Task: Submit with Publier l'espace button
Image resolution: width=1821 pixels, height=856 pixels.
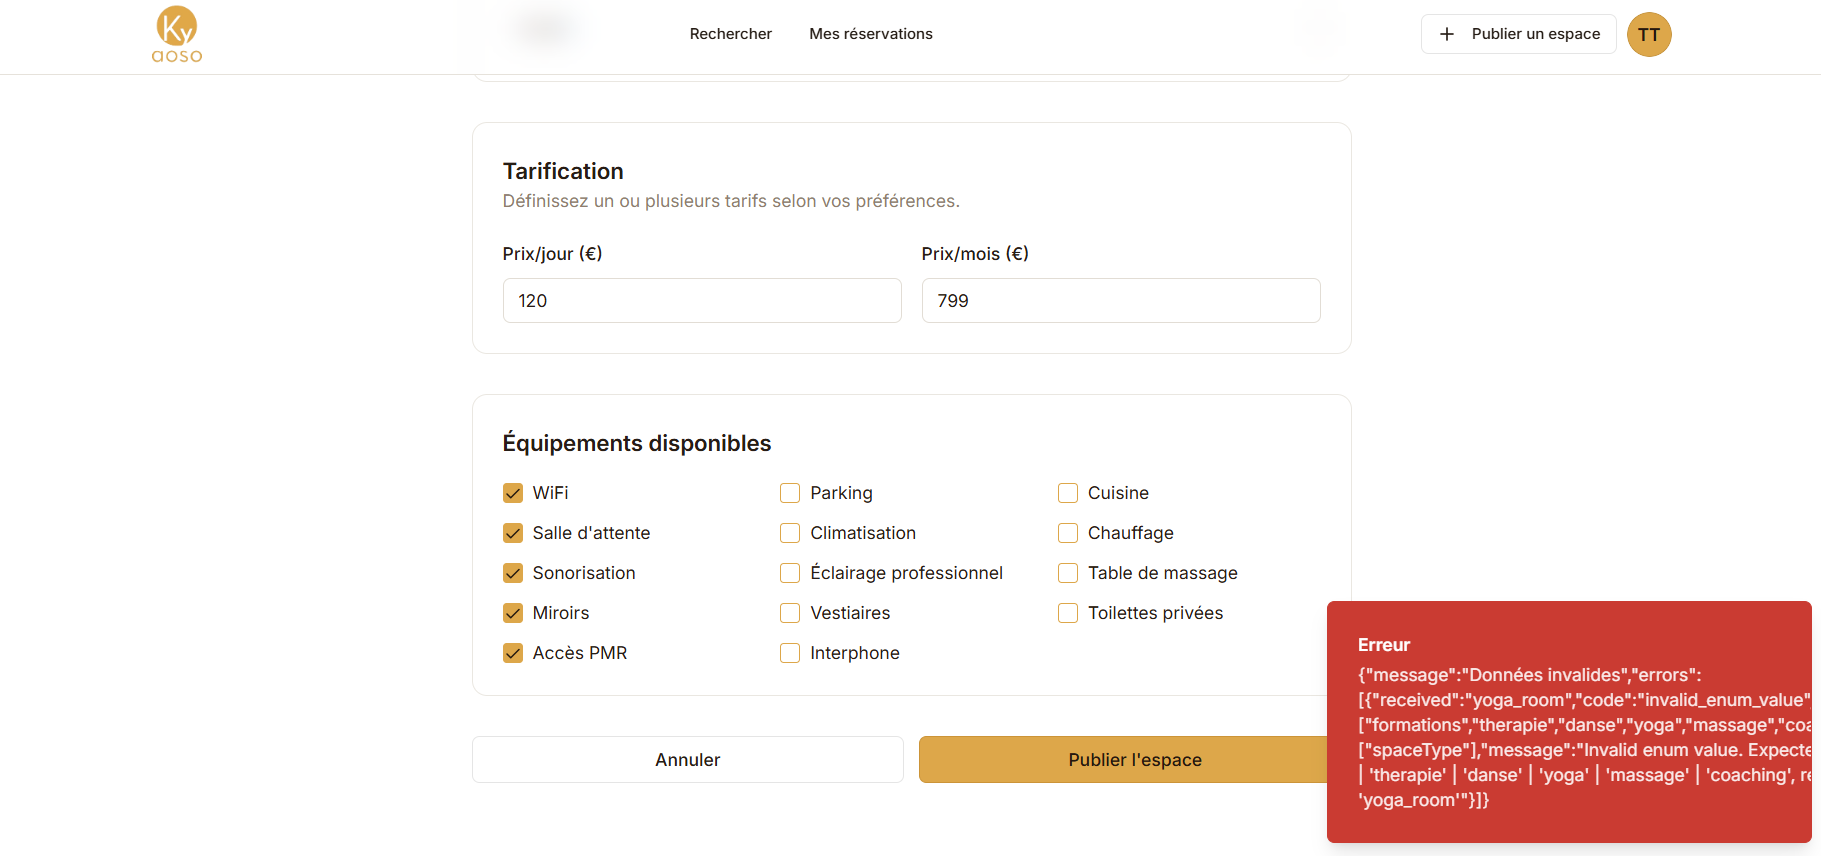Action: tap(1122, 760)
